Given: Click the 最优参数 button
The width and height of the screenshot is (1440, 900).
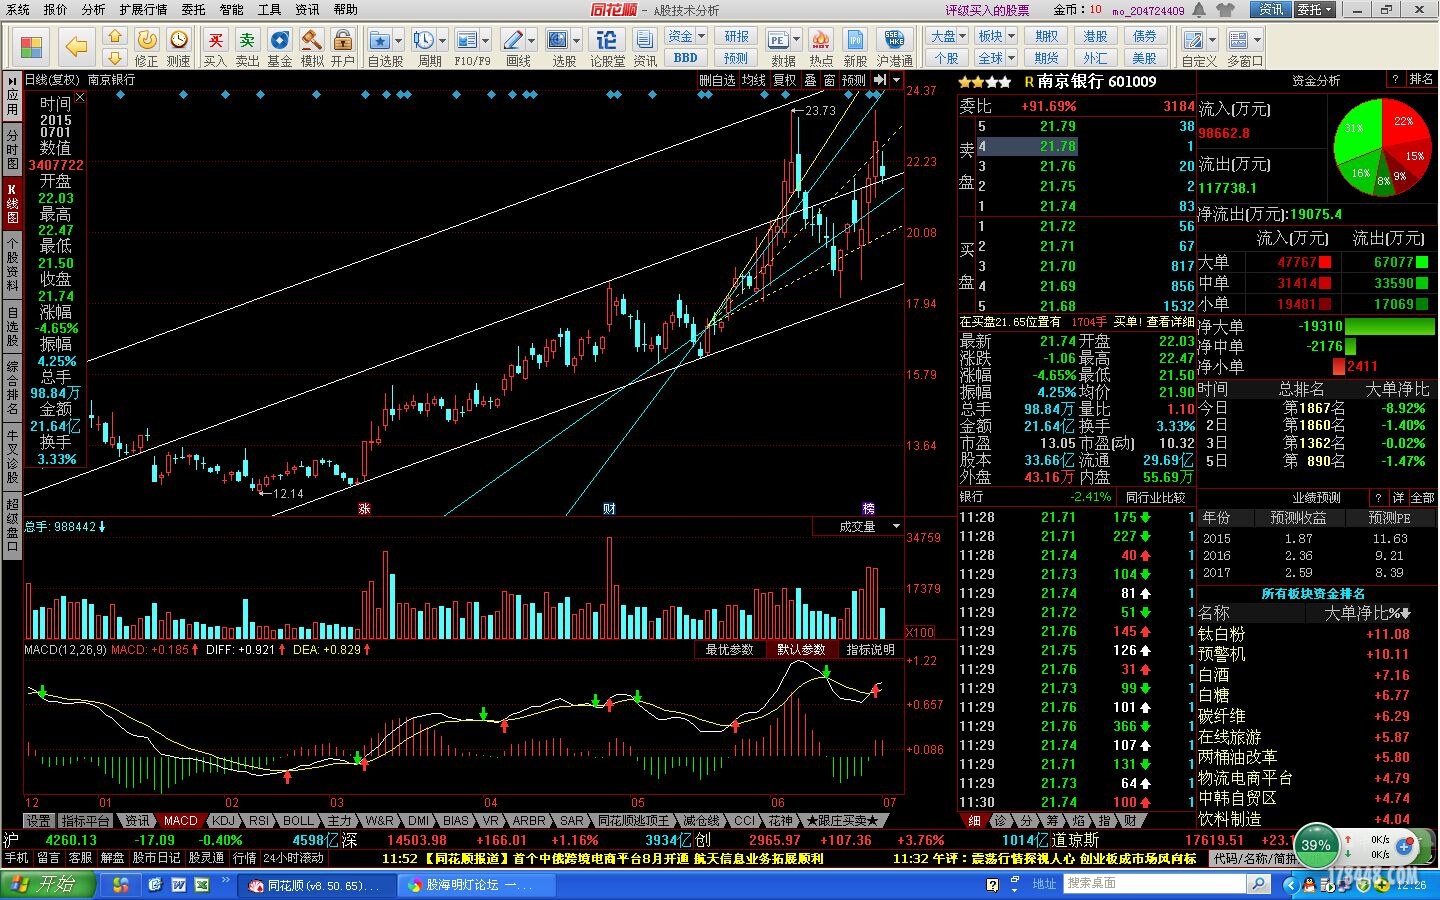Looking at the screenshot, I should 729,649.
